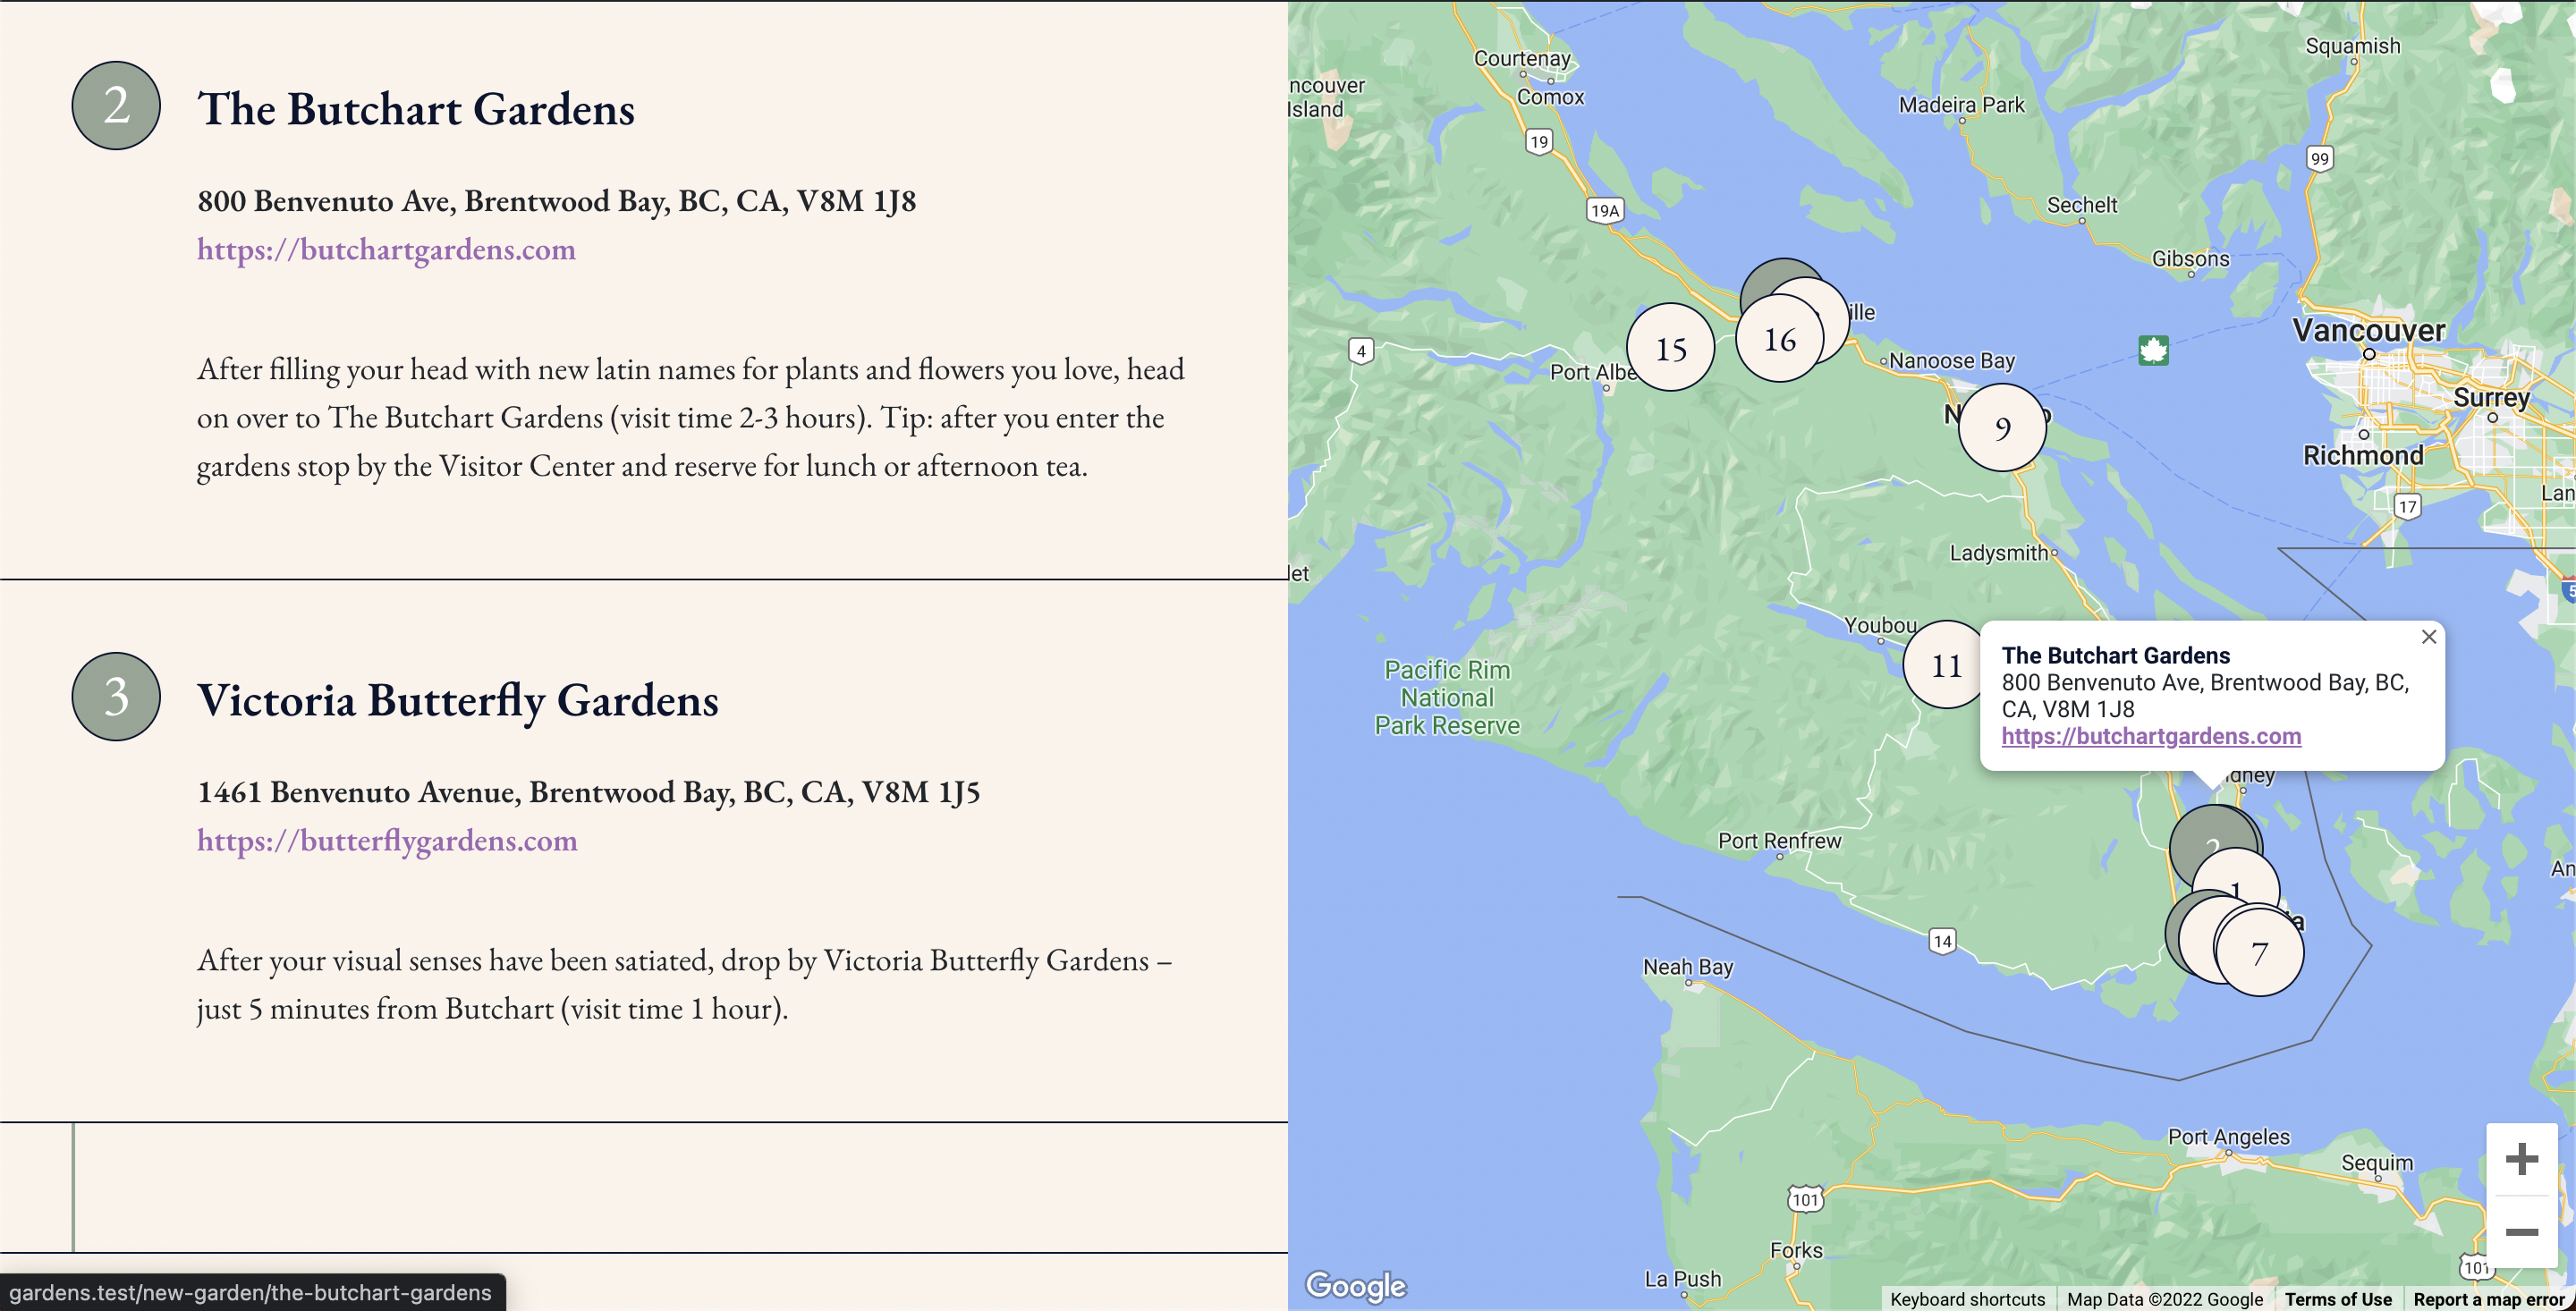2576x1311 pixels.
Task: Close the Butchart Gardens info popup
Action: tap(2428, 637)
